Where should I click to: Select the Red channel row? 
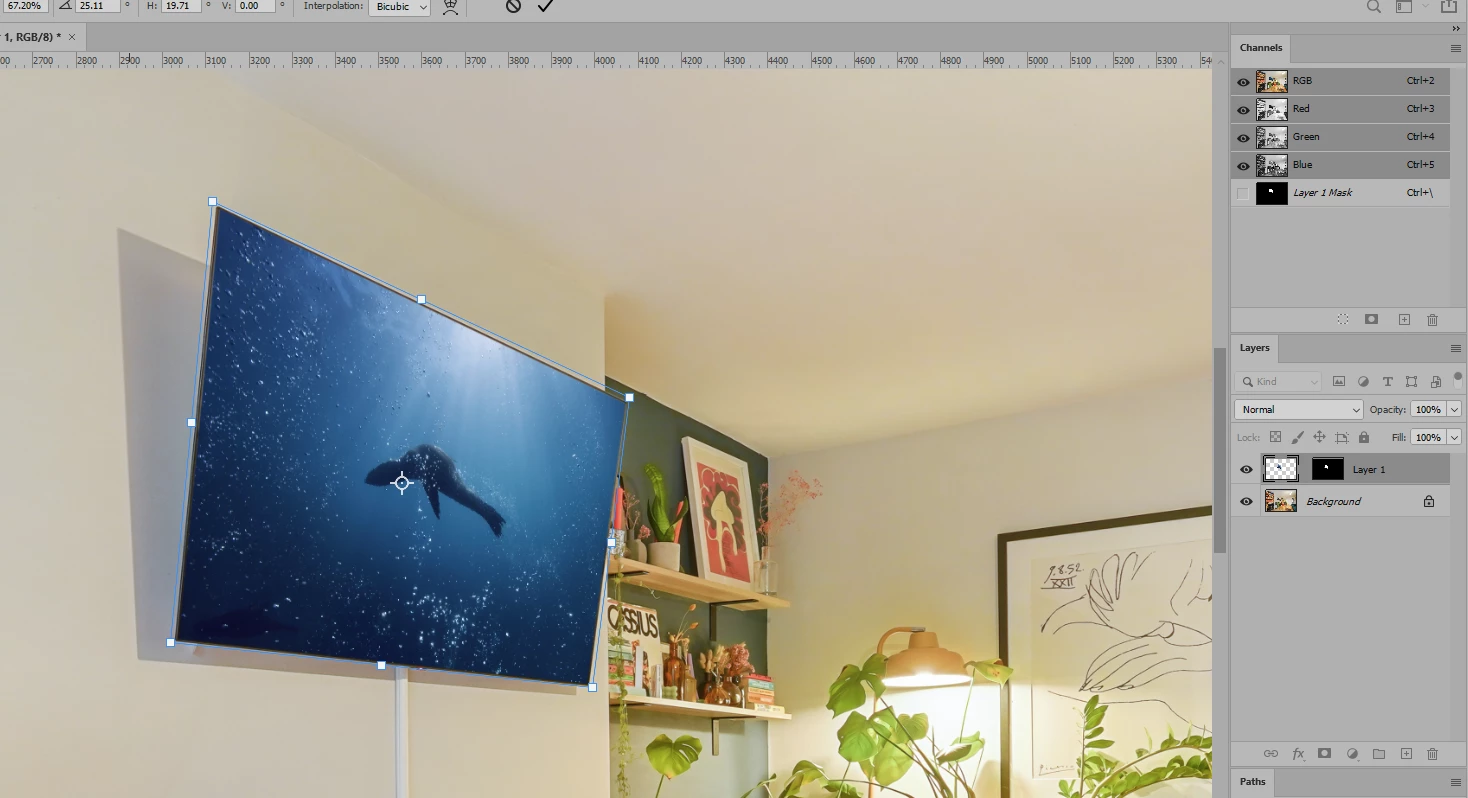[1340, 109]
